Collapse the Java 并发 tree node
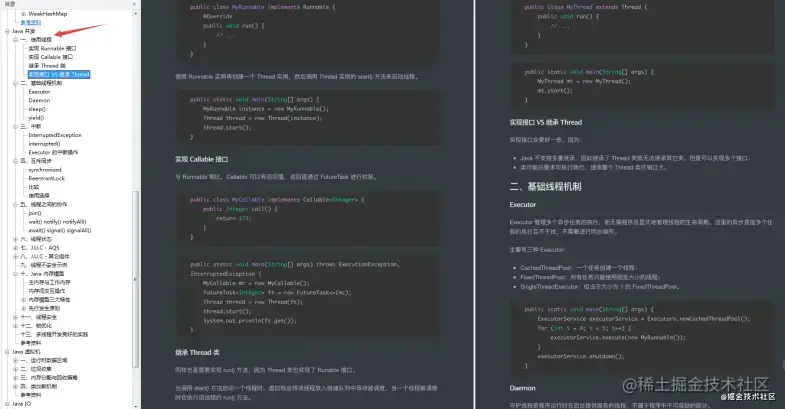785x409 pixels. coord(8,31)
